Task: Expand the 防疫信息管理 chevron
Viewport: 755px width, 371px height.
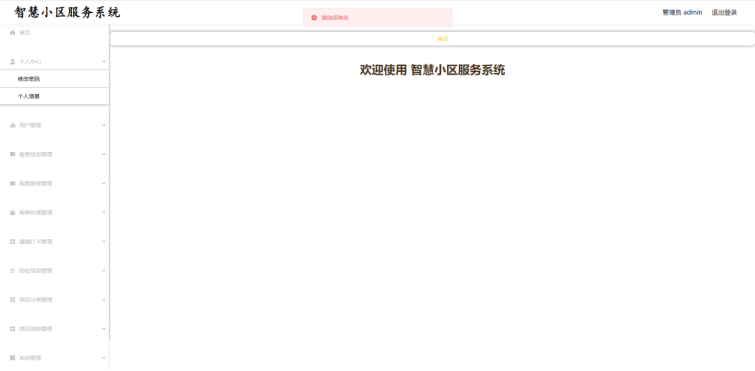Action: 104,270
